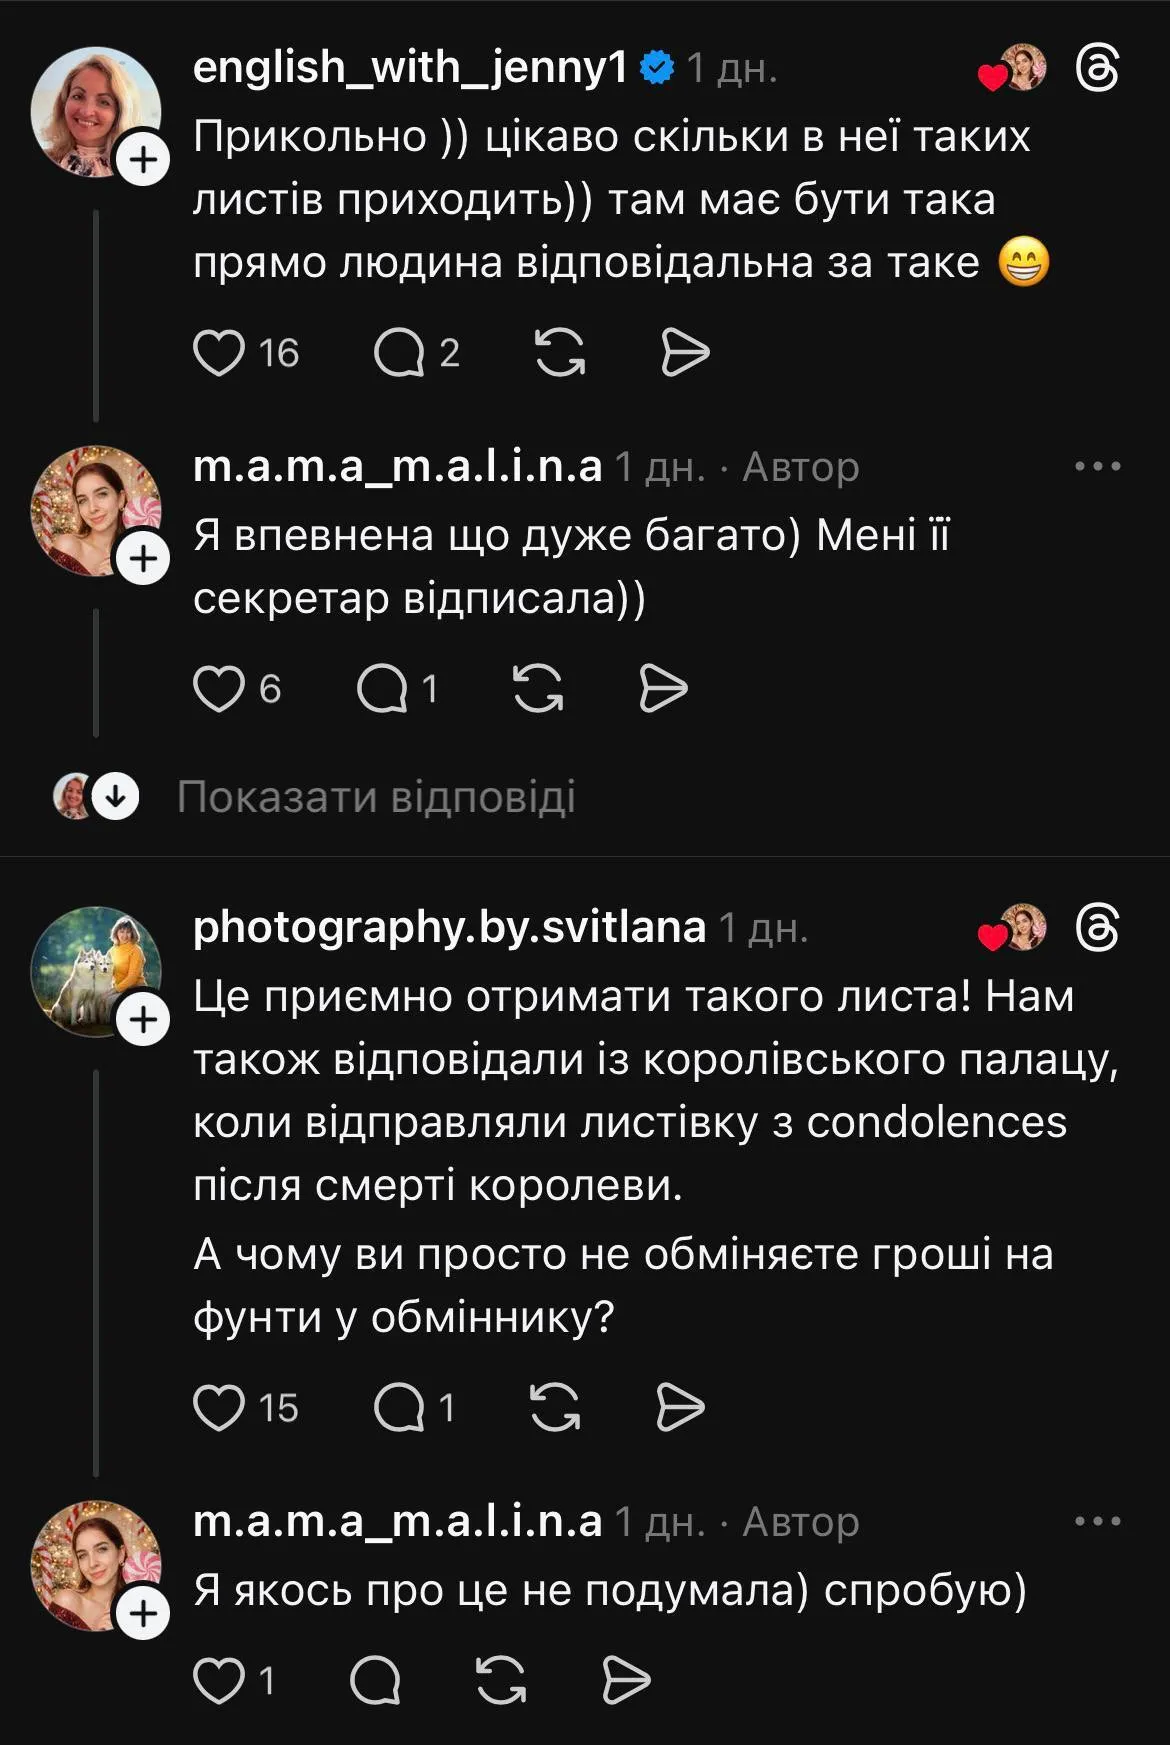Screen dimensions: 1170x1745
Task: Reply to photography.by.svitlana's comment
Action: point(399,1408)
